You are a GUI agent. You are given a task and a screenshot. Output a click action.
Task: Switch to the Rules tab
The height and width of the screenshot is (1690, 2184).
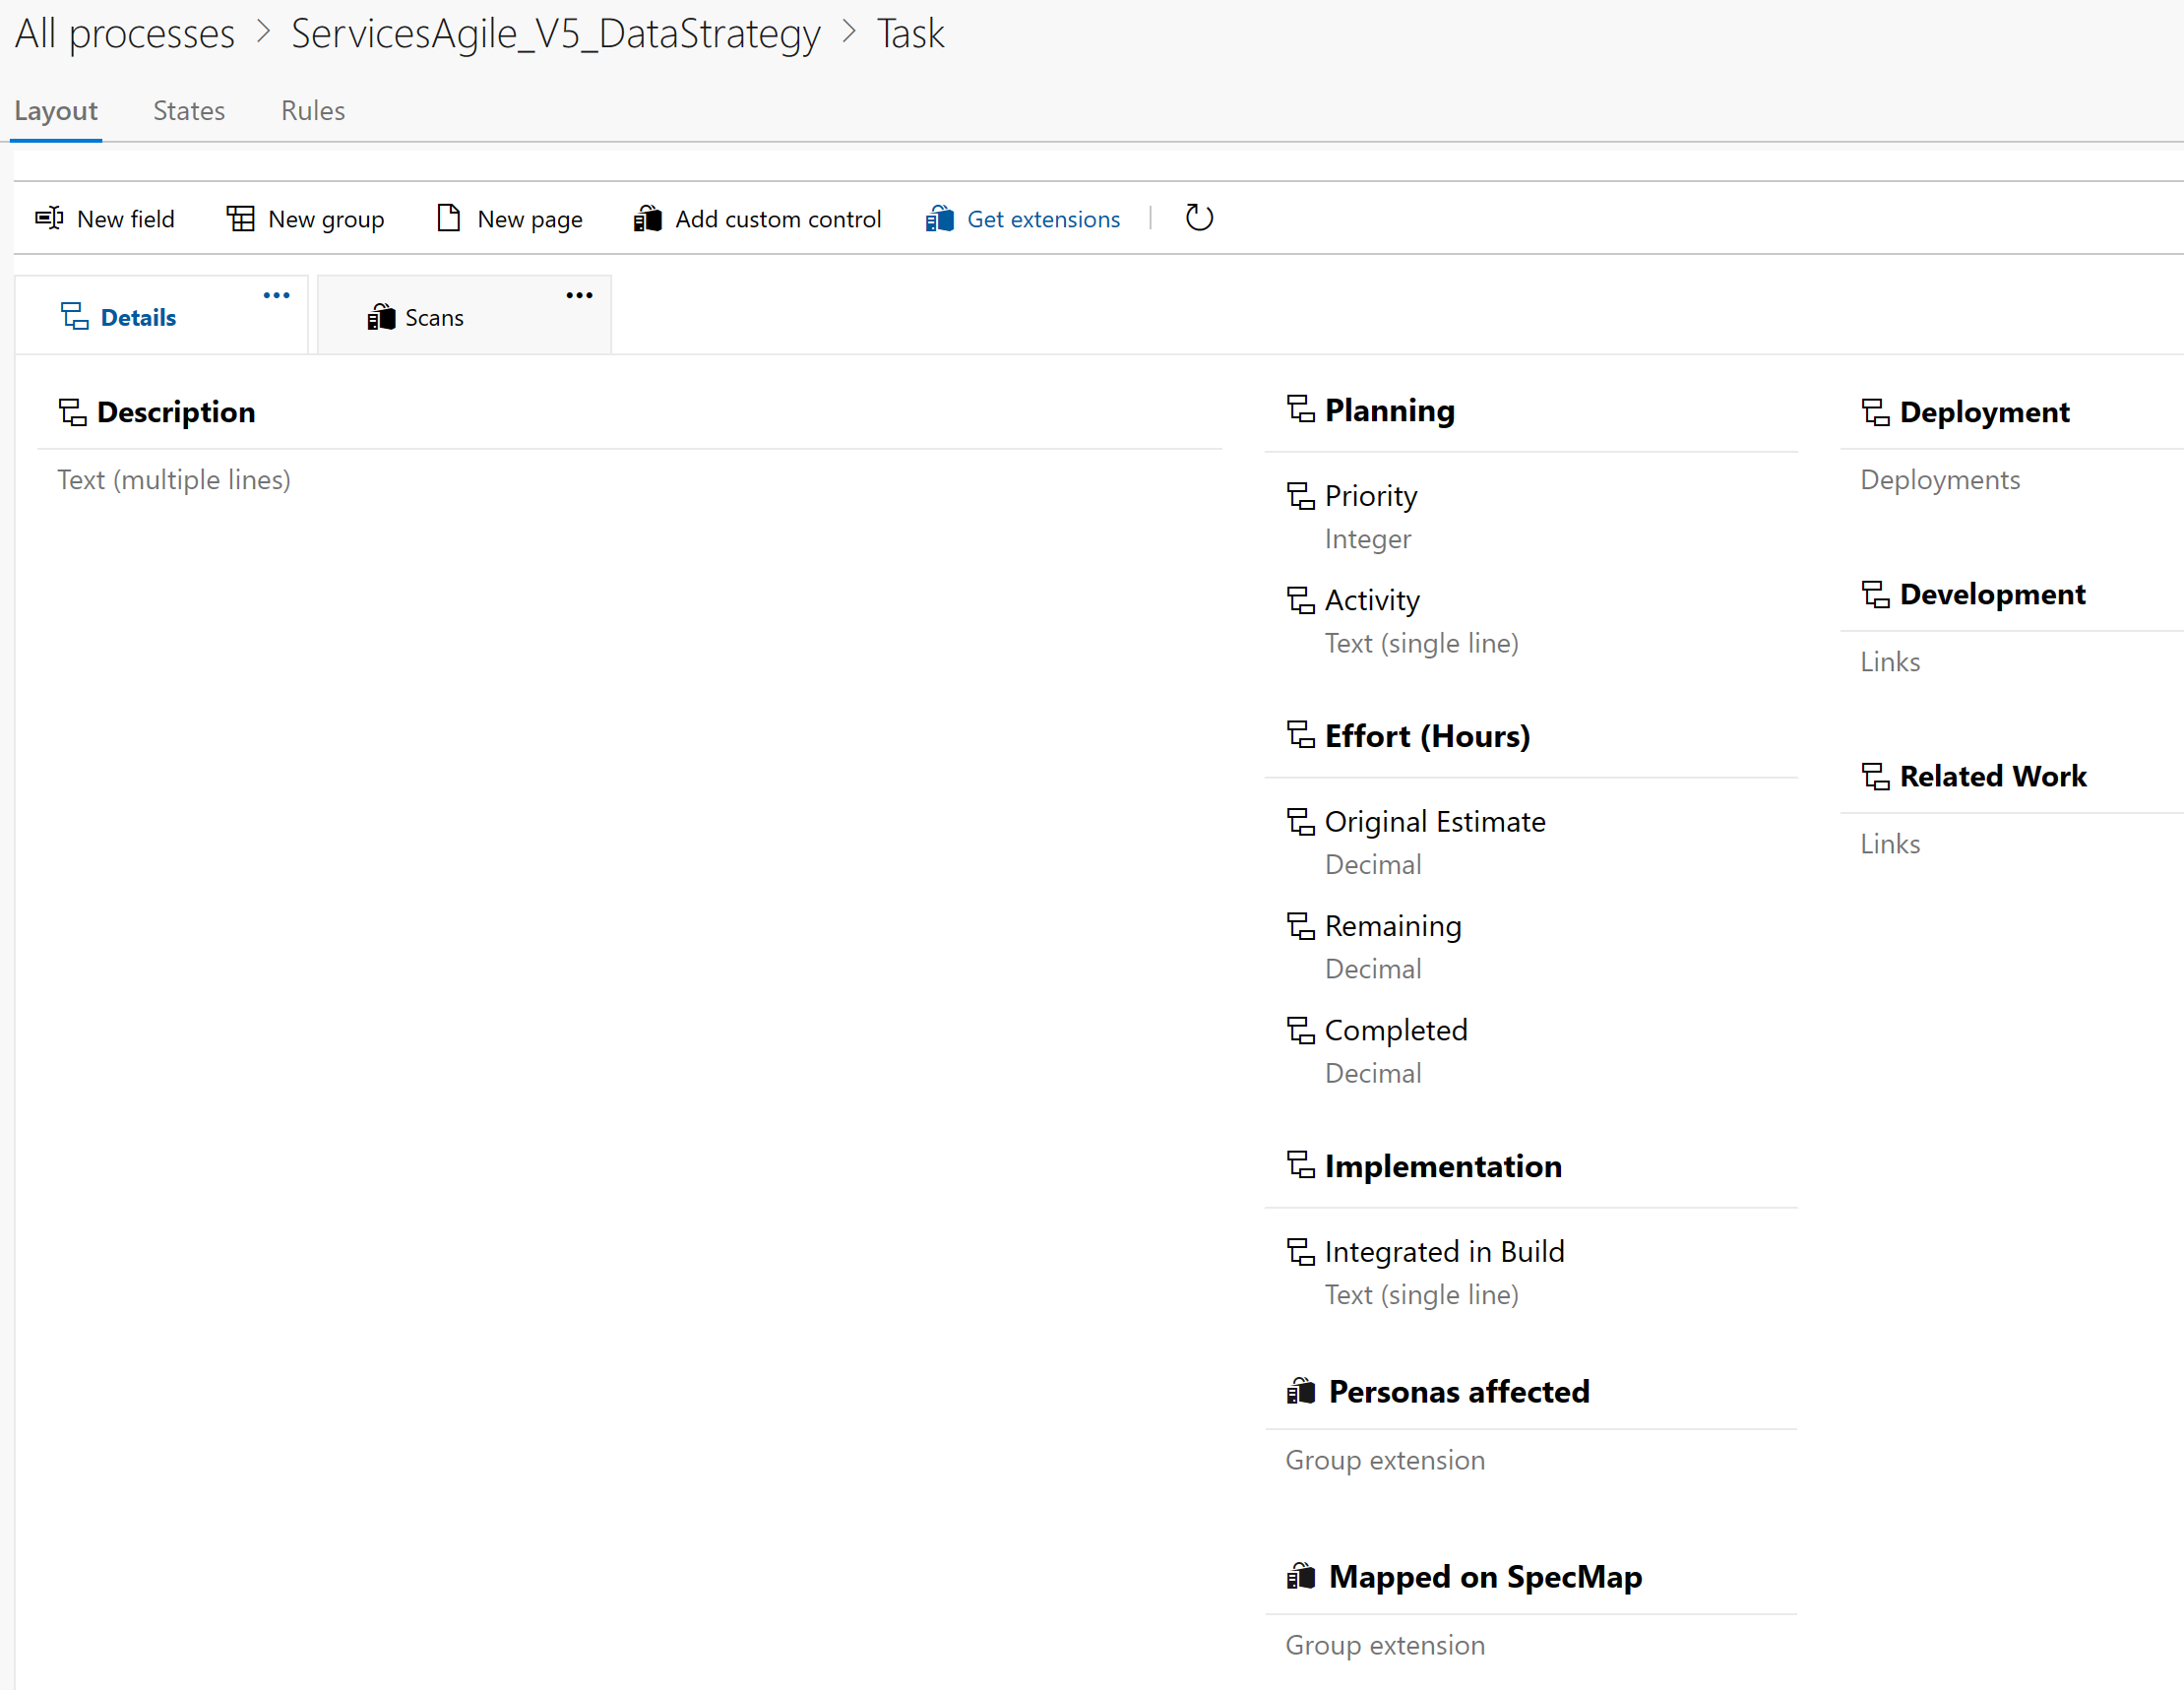[312, 110]
